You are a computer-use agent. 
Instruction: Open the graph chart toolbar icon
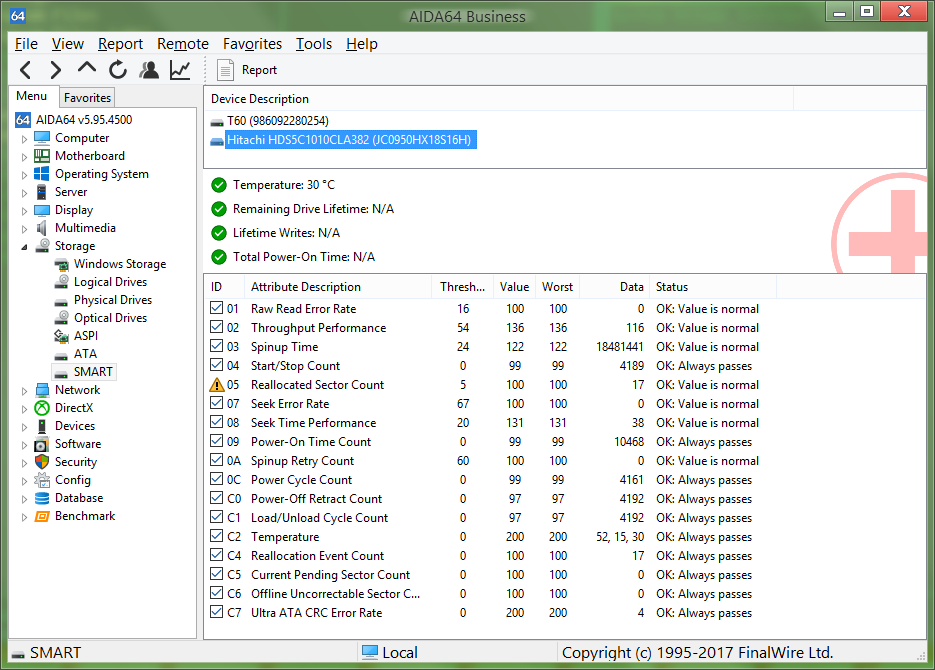(180, 70)
